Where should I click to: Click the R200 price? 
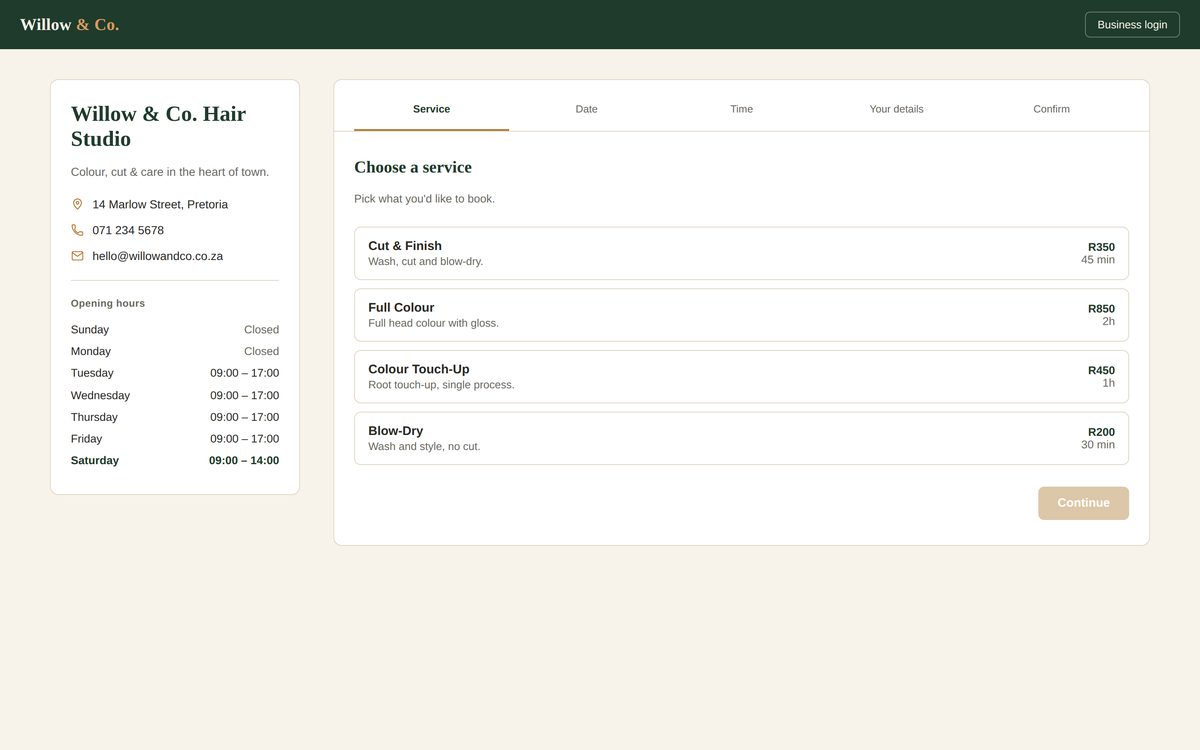(1101, 432)
